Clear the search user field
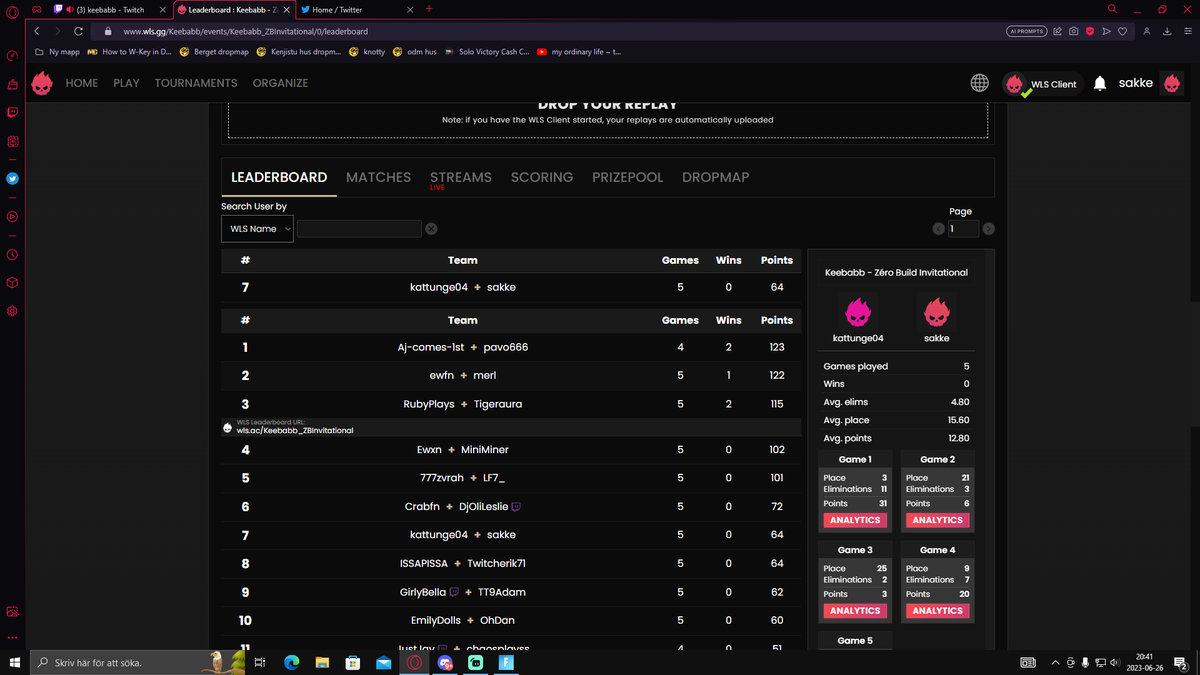This screenshot has height=675, width=1200. 431,229
